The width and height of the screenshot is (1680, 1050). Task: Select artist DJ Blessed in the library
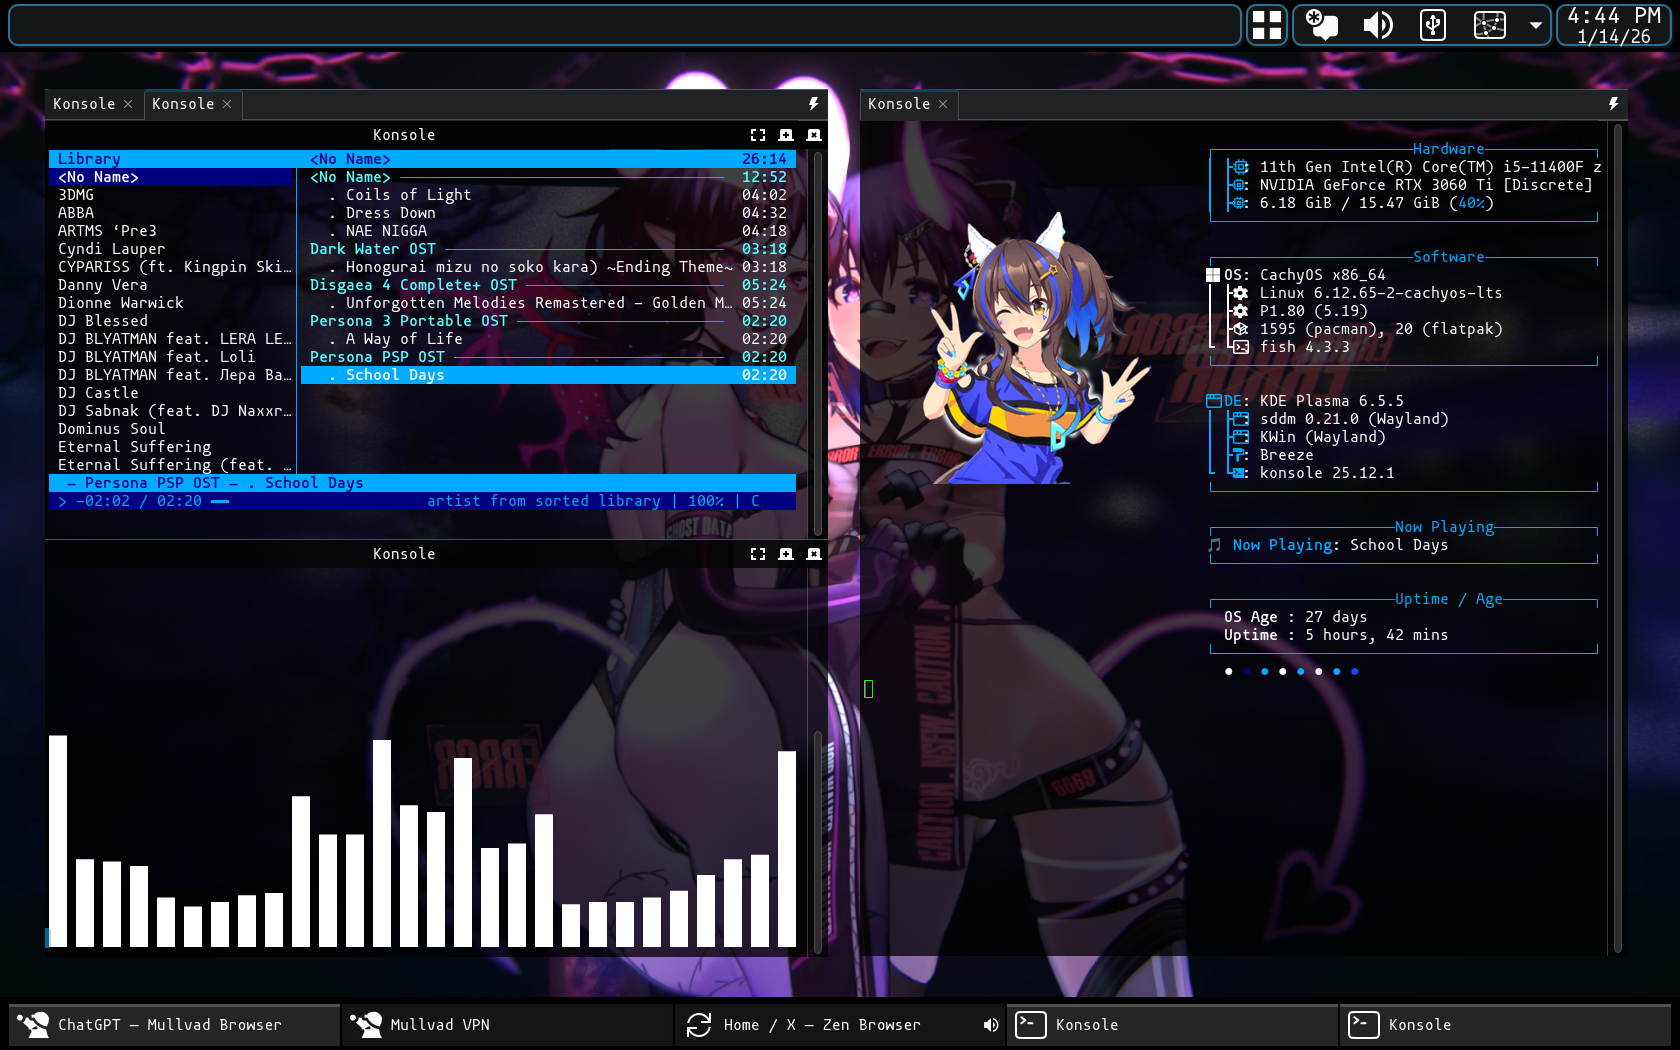102,321
